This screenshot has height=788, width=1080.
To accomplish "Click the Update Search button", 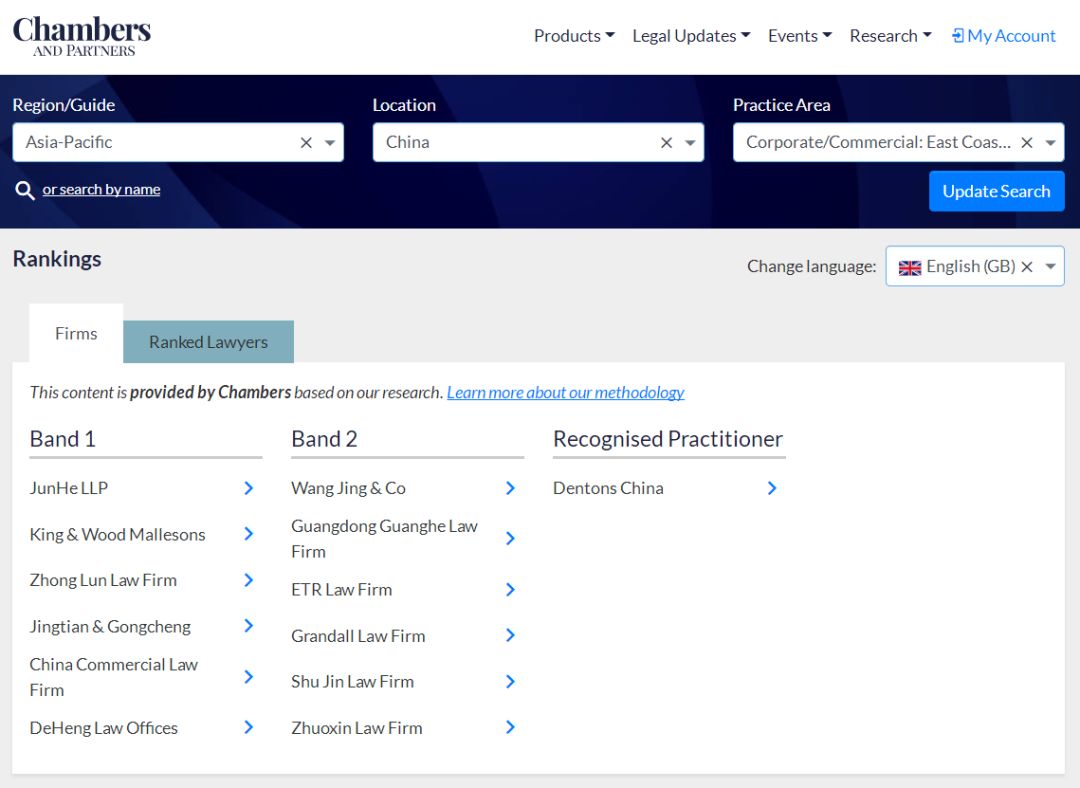I will [x=996, y=191].
